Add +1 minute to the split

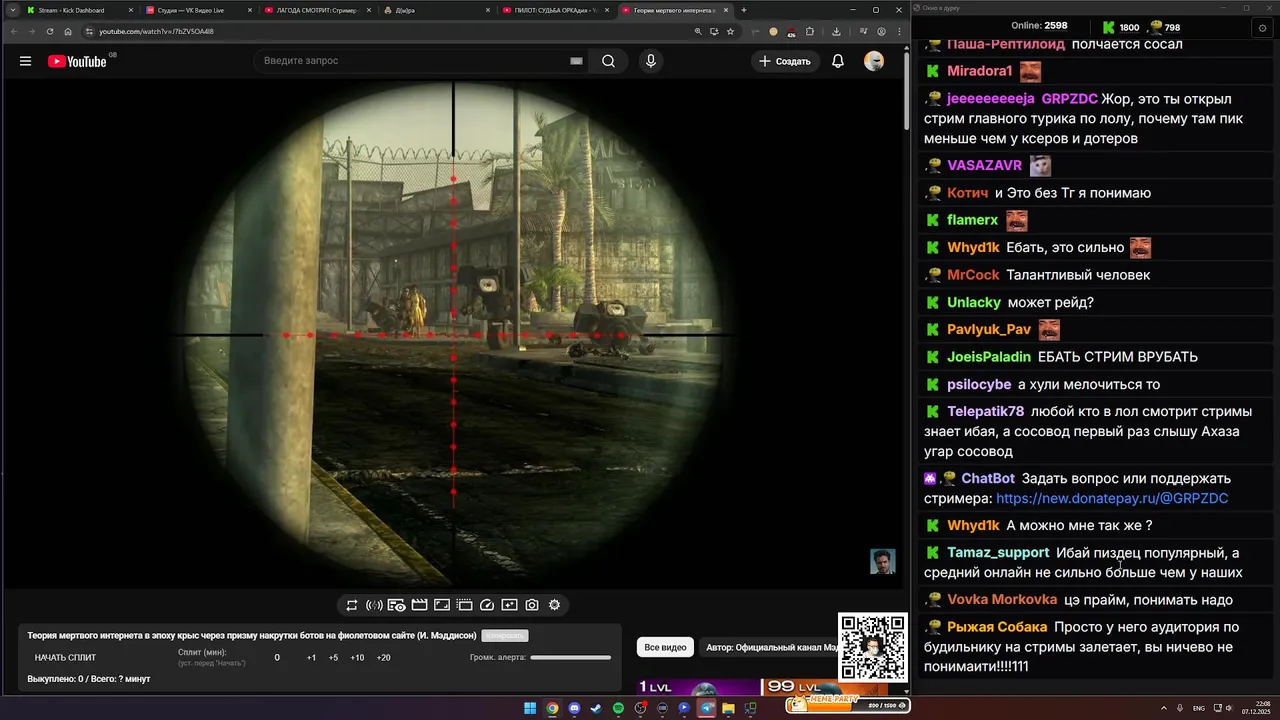(x=311, y=658)
